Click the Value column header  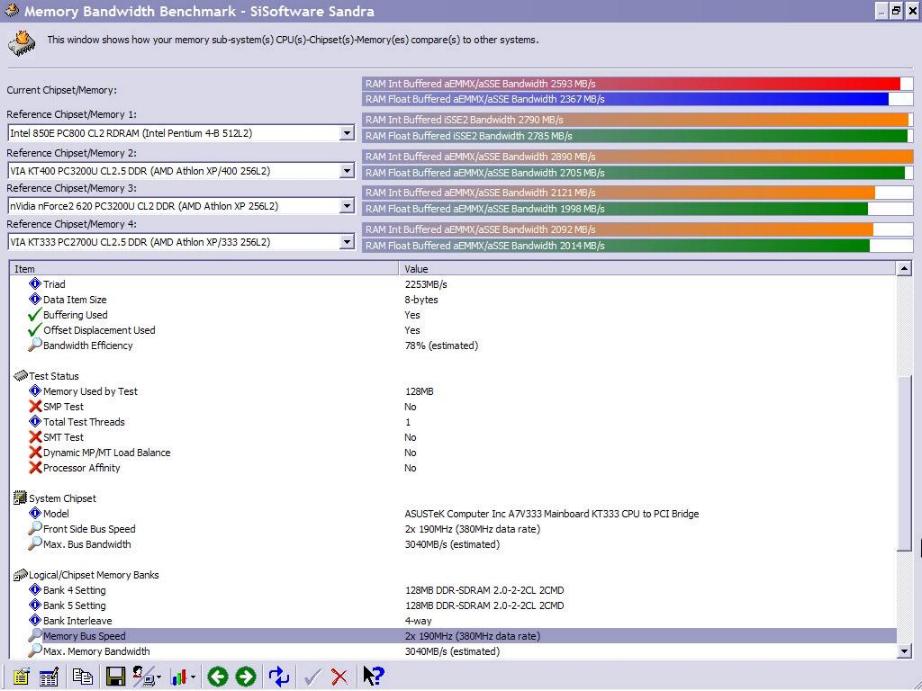647,269
